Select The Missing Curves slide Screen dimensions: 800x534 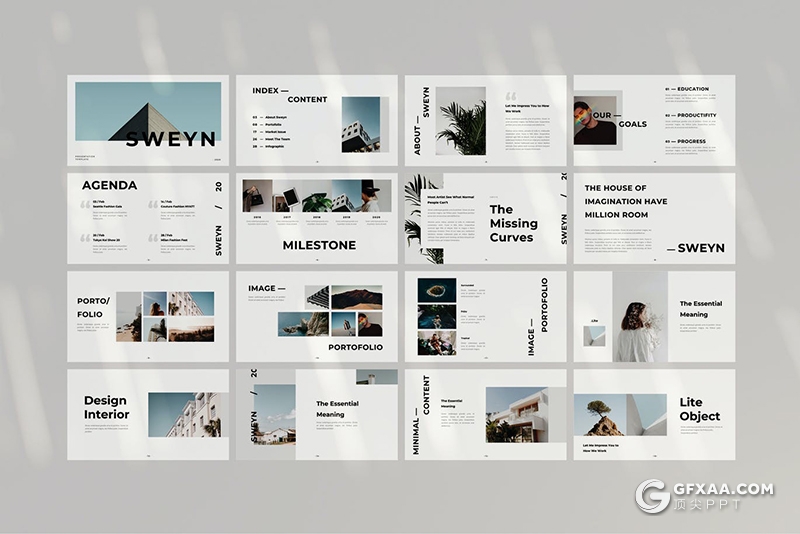point(485,218)
